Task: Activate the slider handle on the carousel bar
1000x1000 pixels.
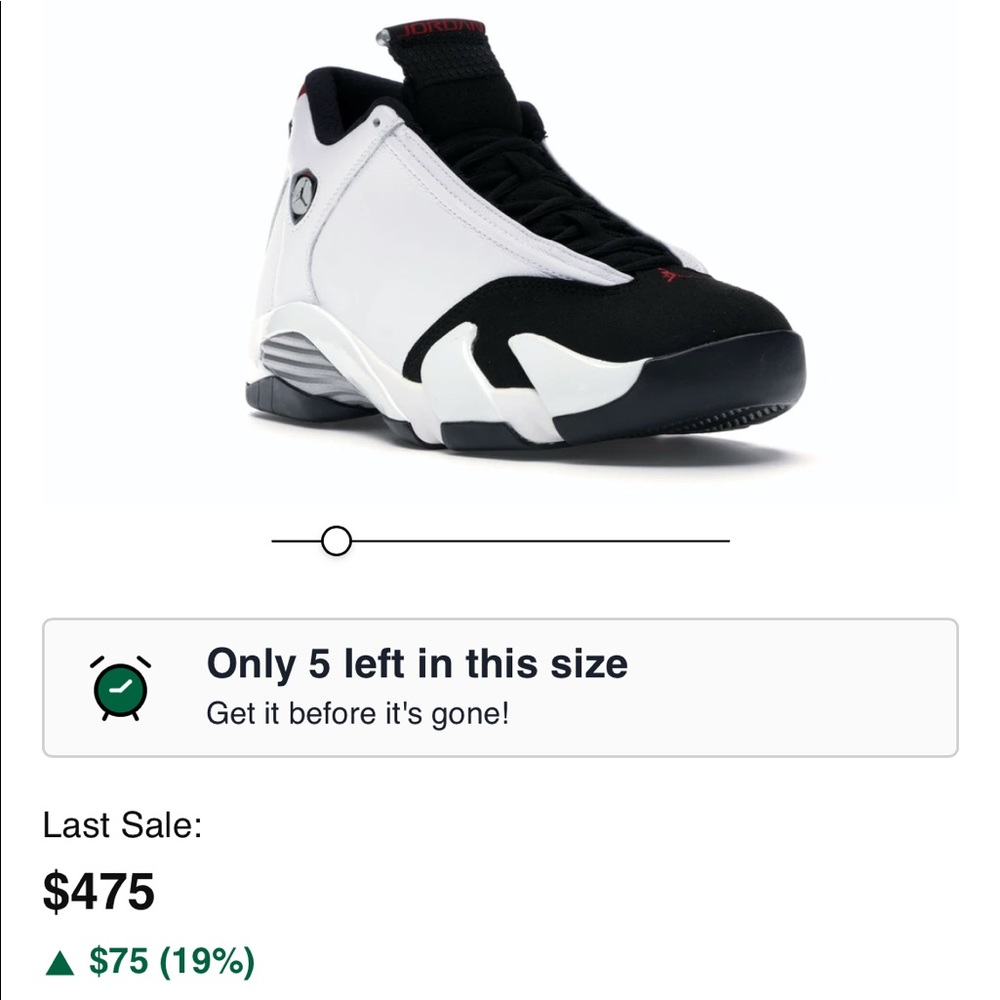Action: (336, 541)
